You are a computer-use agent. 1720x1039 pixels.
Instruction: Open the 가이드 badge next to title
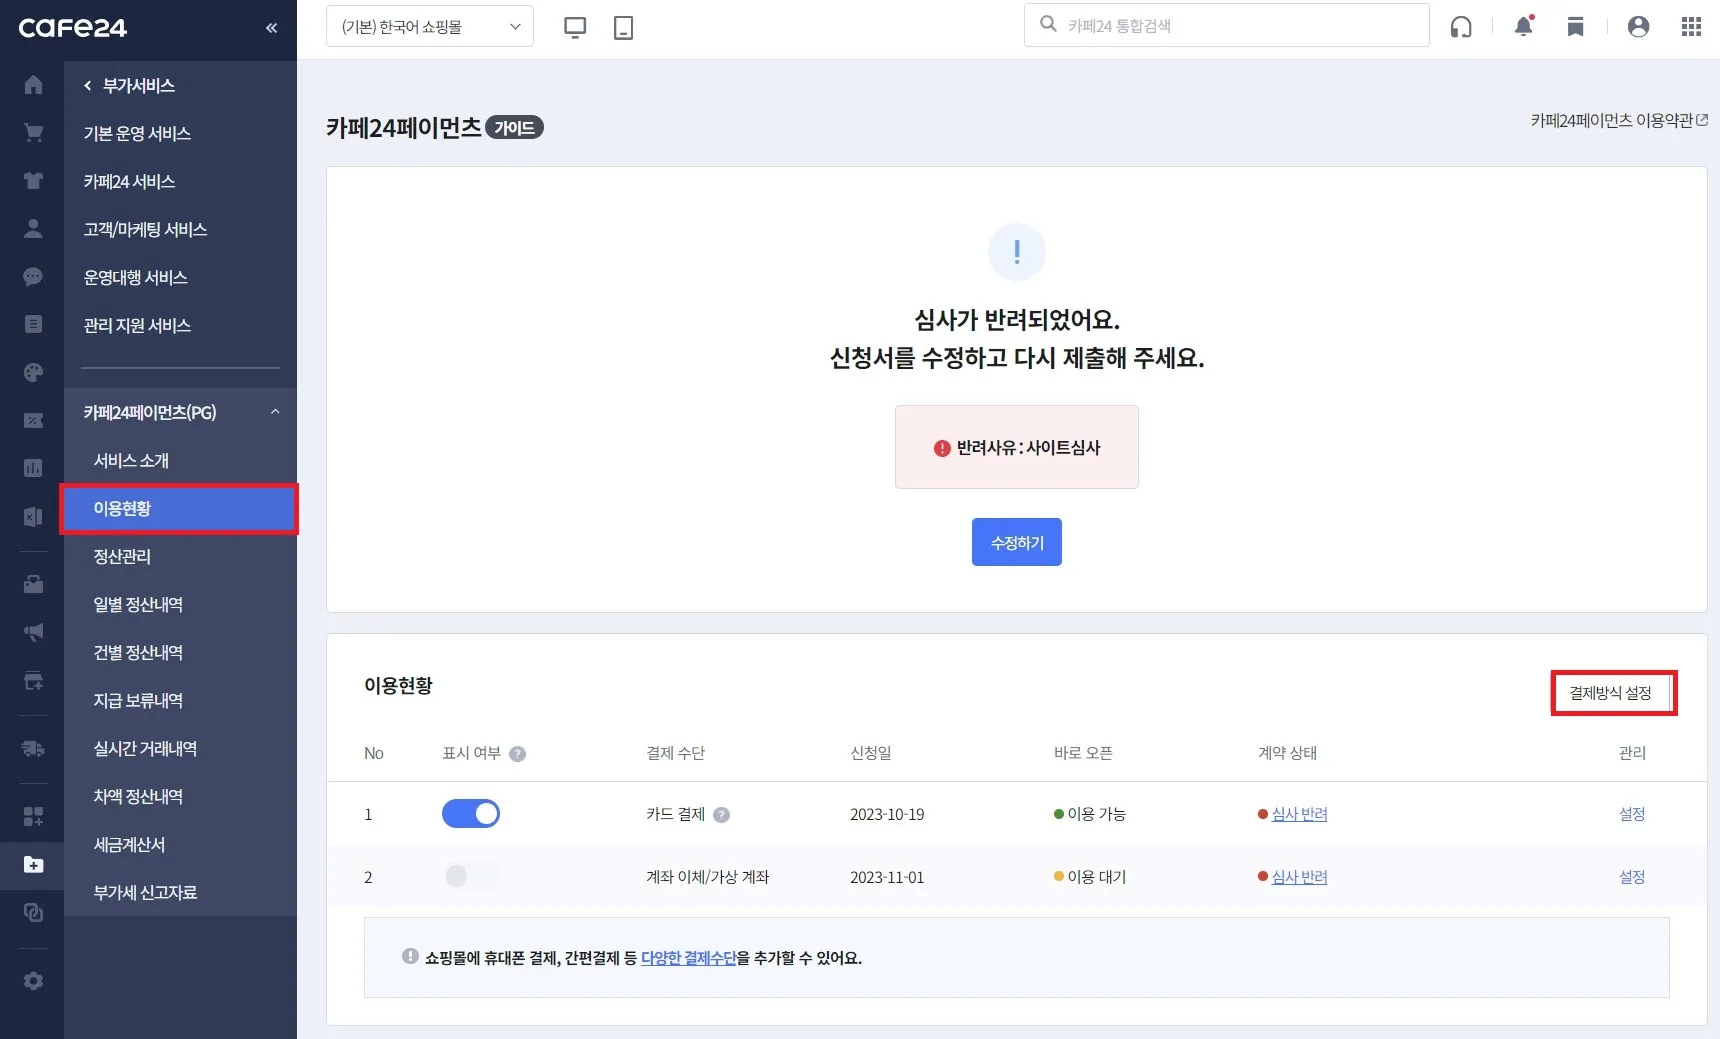(514, 128)
